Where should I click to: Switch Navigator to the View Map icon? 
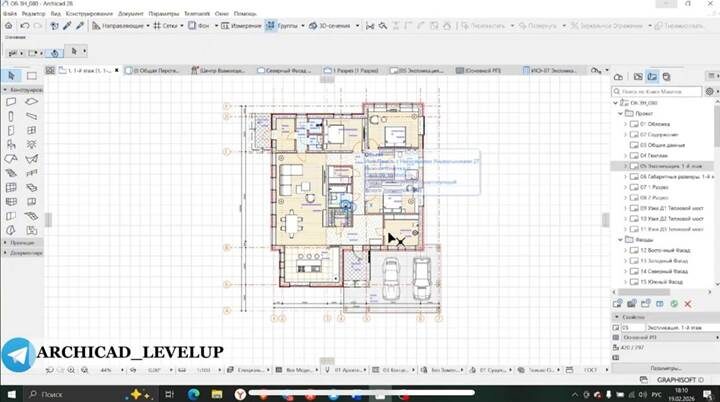[x=638, y=77]
